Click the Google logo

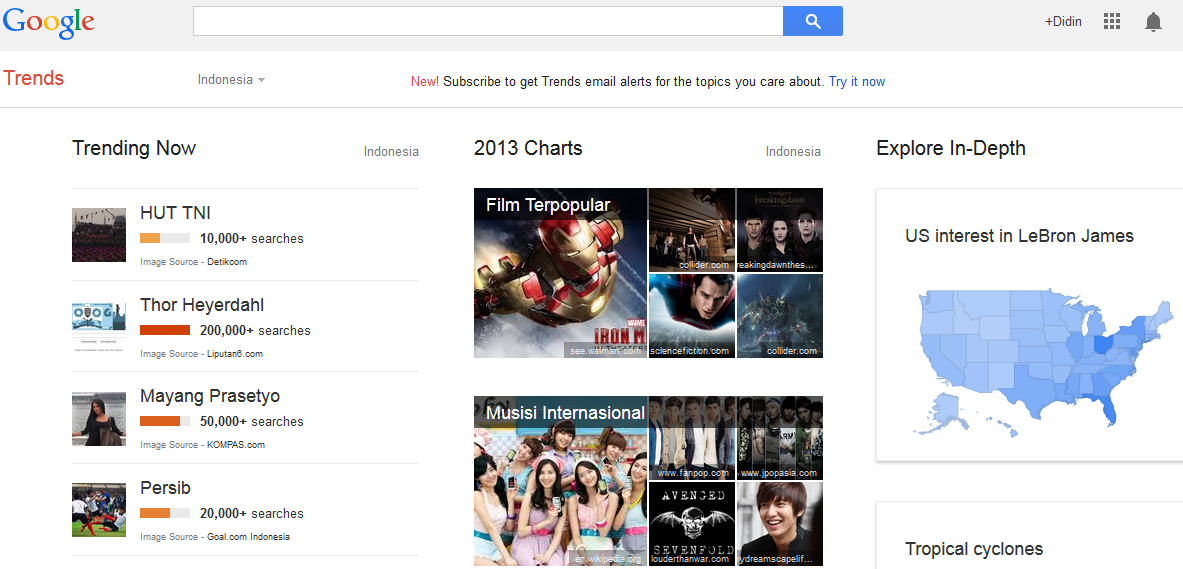(48, 23)
